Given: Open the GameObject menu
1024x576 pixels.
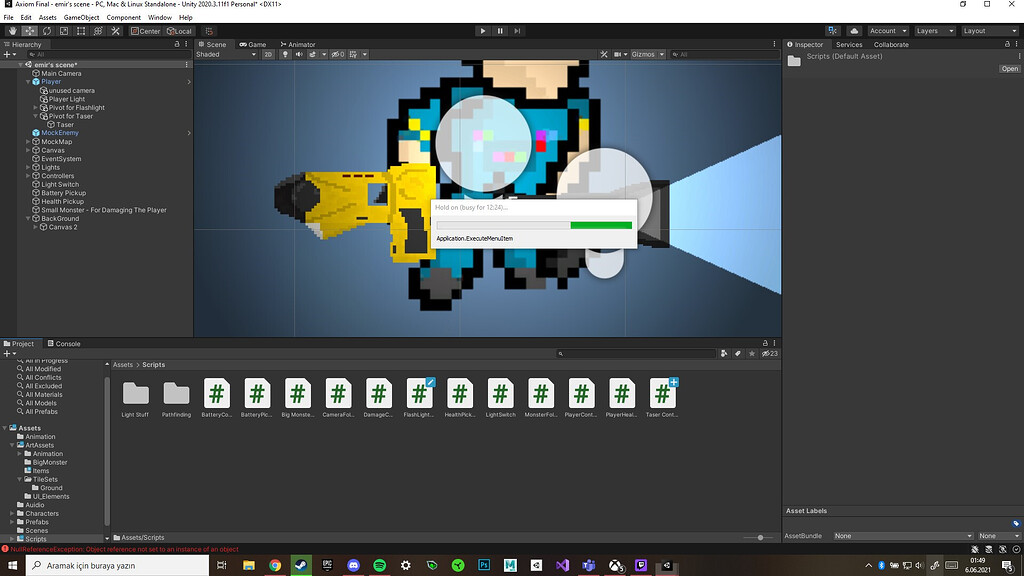Looking at the screenshot, I should tap(81, 16).
